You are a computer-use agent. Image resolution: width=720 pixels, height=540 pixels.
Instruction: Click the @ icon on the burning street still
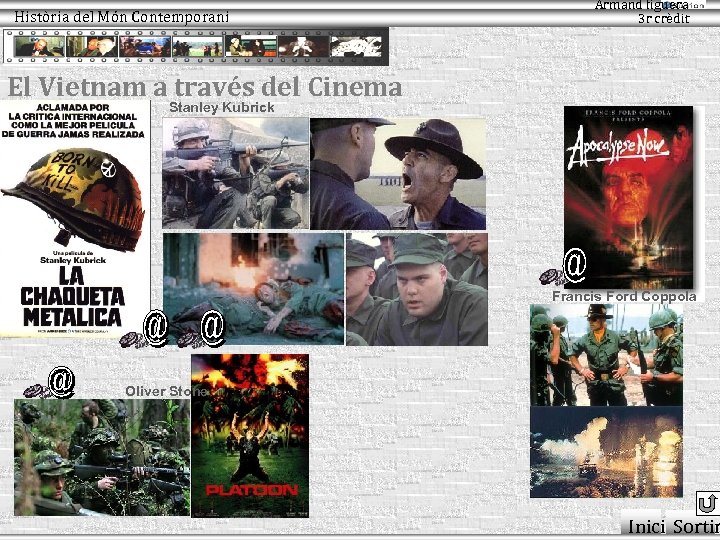[x=213, y=328]
